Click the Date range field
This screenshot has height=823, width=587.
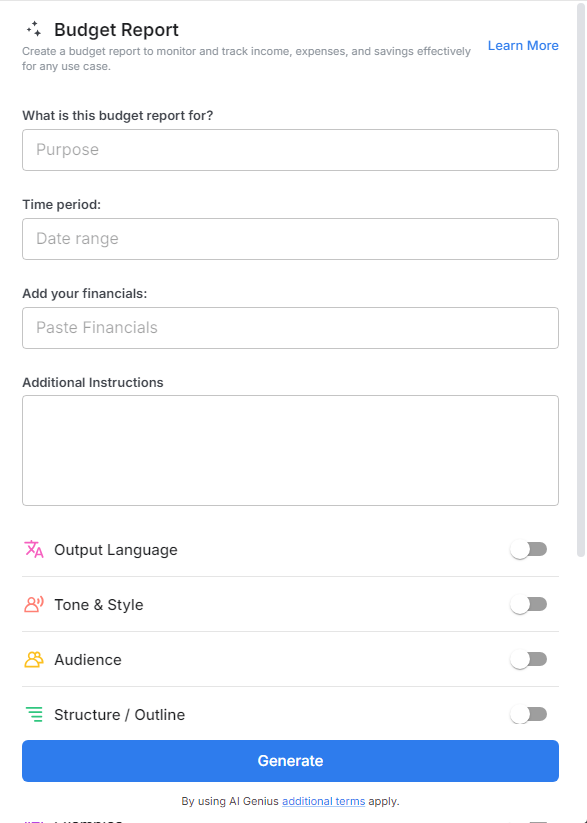click(290, 239)
